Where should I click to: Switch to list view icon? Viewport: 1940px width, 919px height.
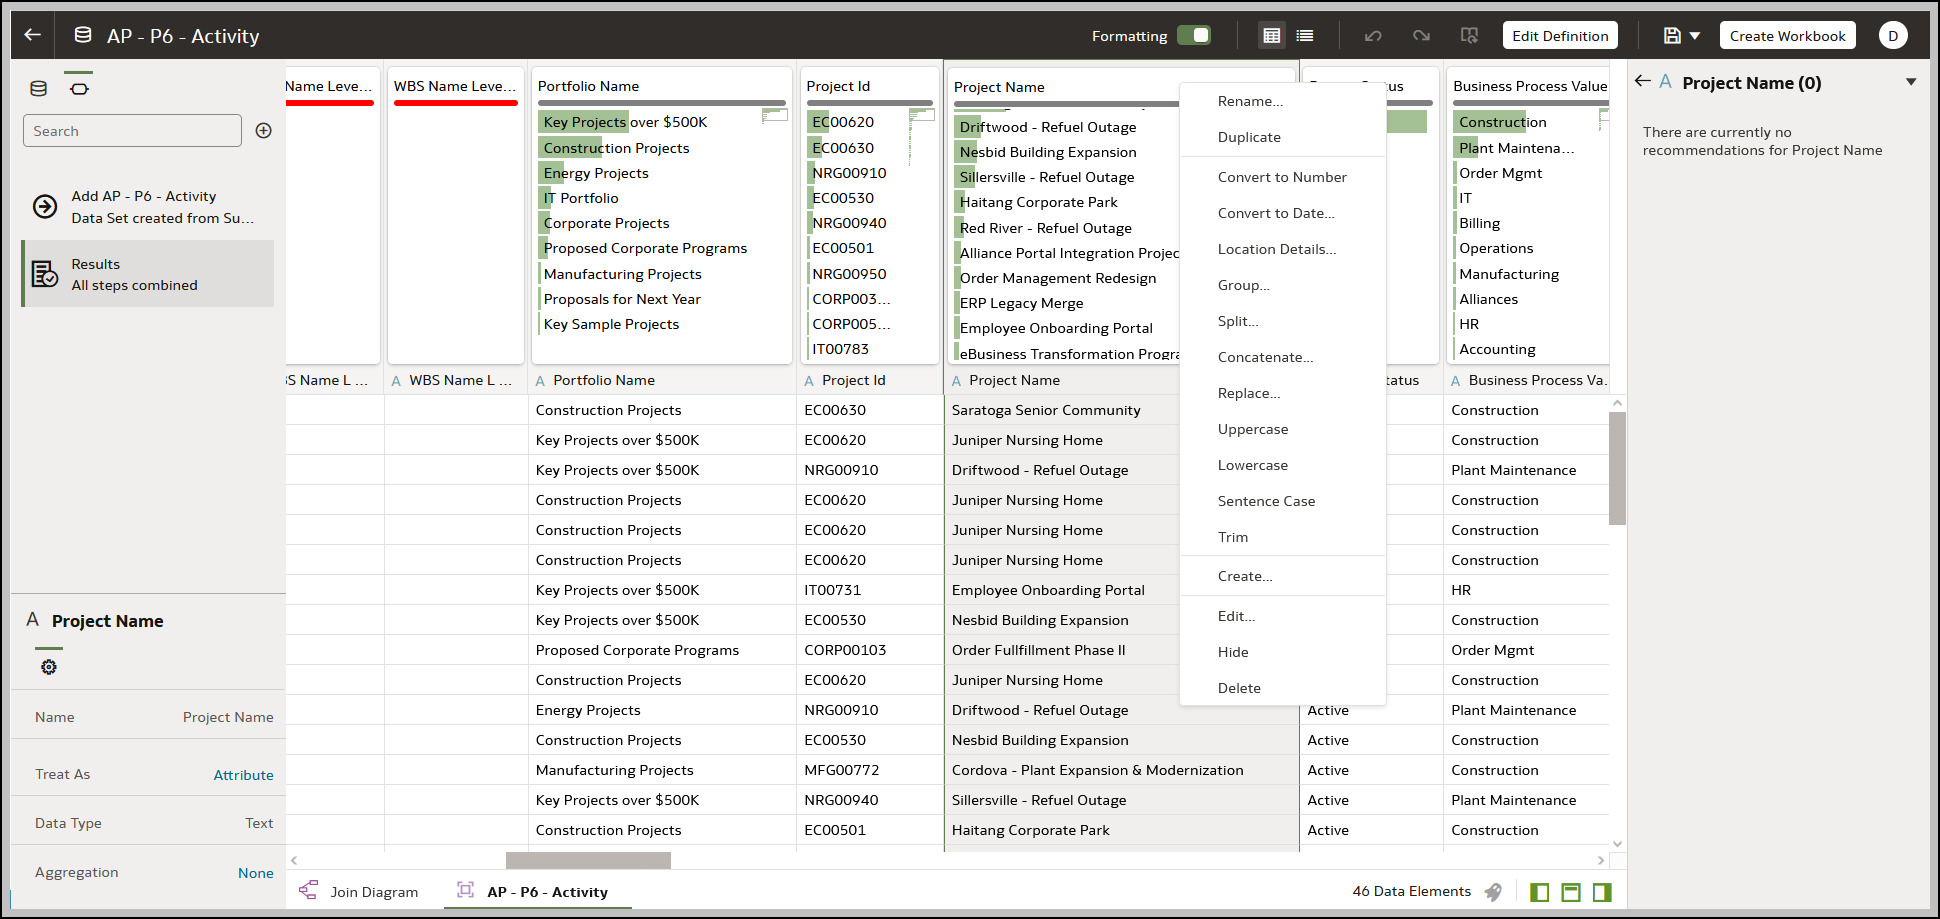coord(1305,35)
